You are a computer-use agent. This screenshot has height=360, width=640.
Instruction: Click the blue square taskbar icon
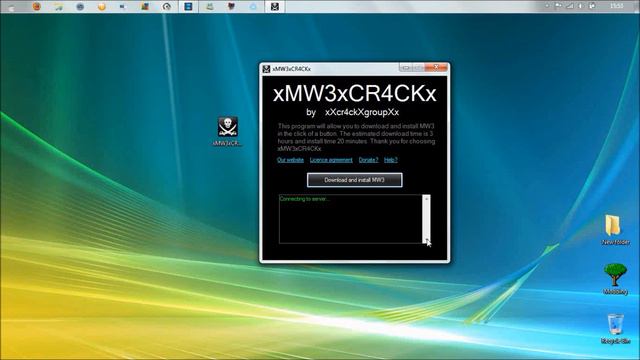point(188,6)
